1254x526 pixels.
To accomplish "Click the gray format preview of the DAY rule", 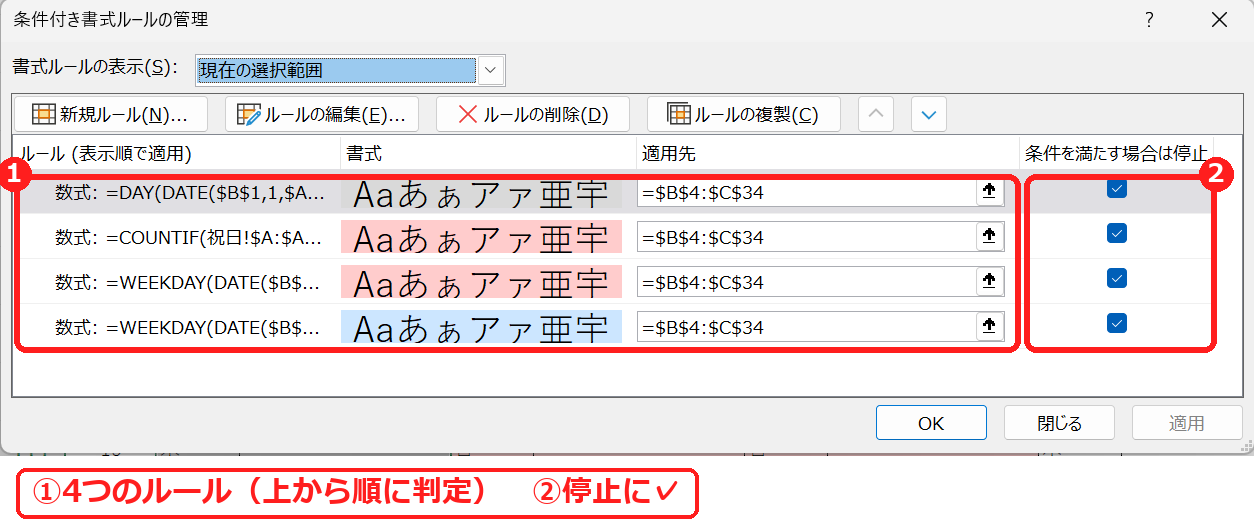I will click(x=481, y=193).
